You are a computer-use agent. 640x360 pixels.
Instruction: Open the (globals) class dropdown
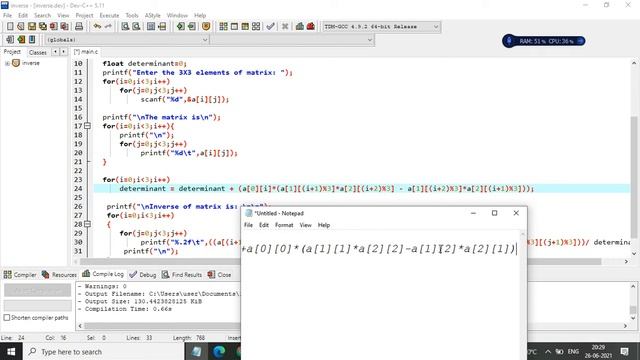tap(127, 40)
